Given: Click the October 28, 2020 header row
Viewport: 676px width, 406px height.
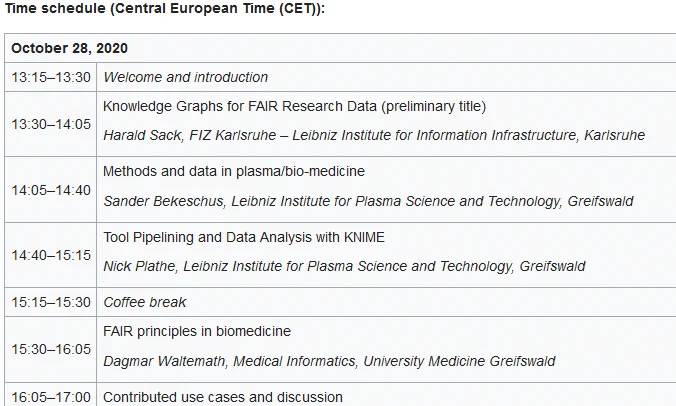Looking at the screenshot, I should 340,48.
